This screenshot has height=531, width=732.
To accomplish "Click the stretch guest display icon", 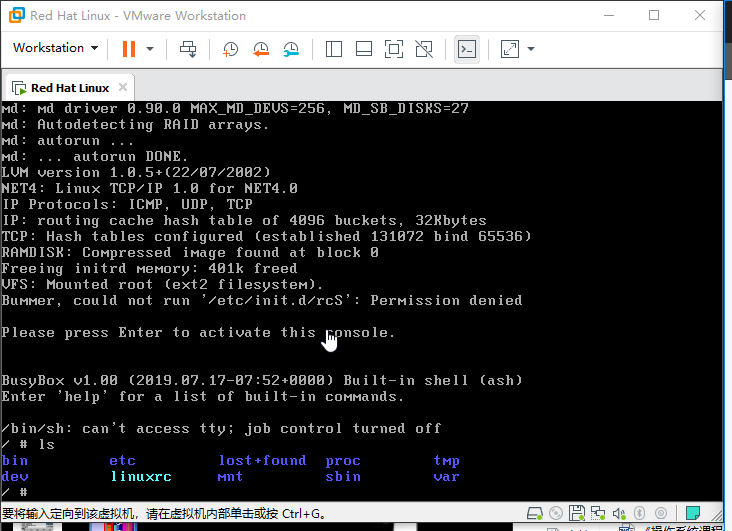I will (x=509, y=49).
